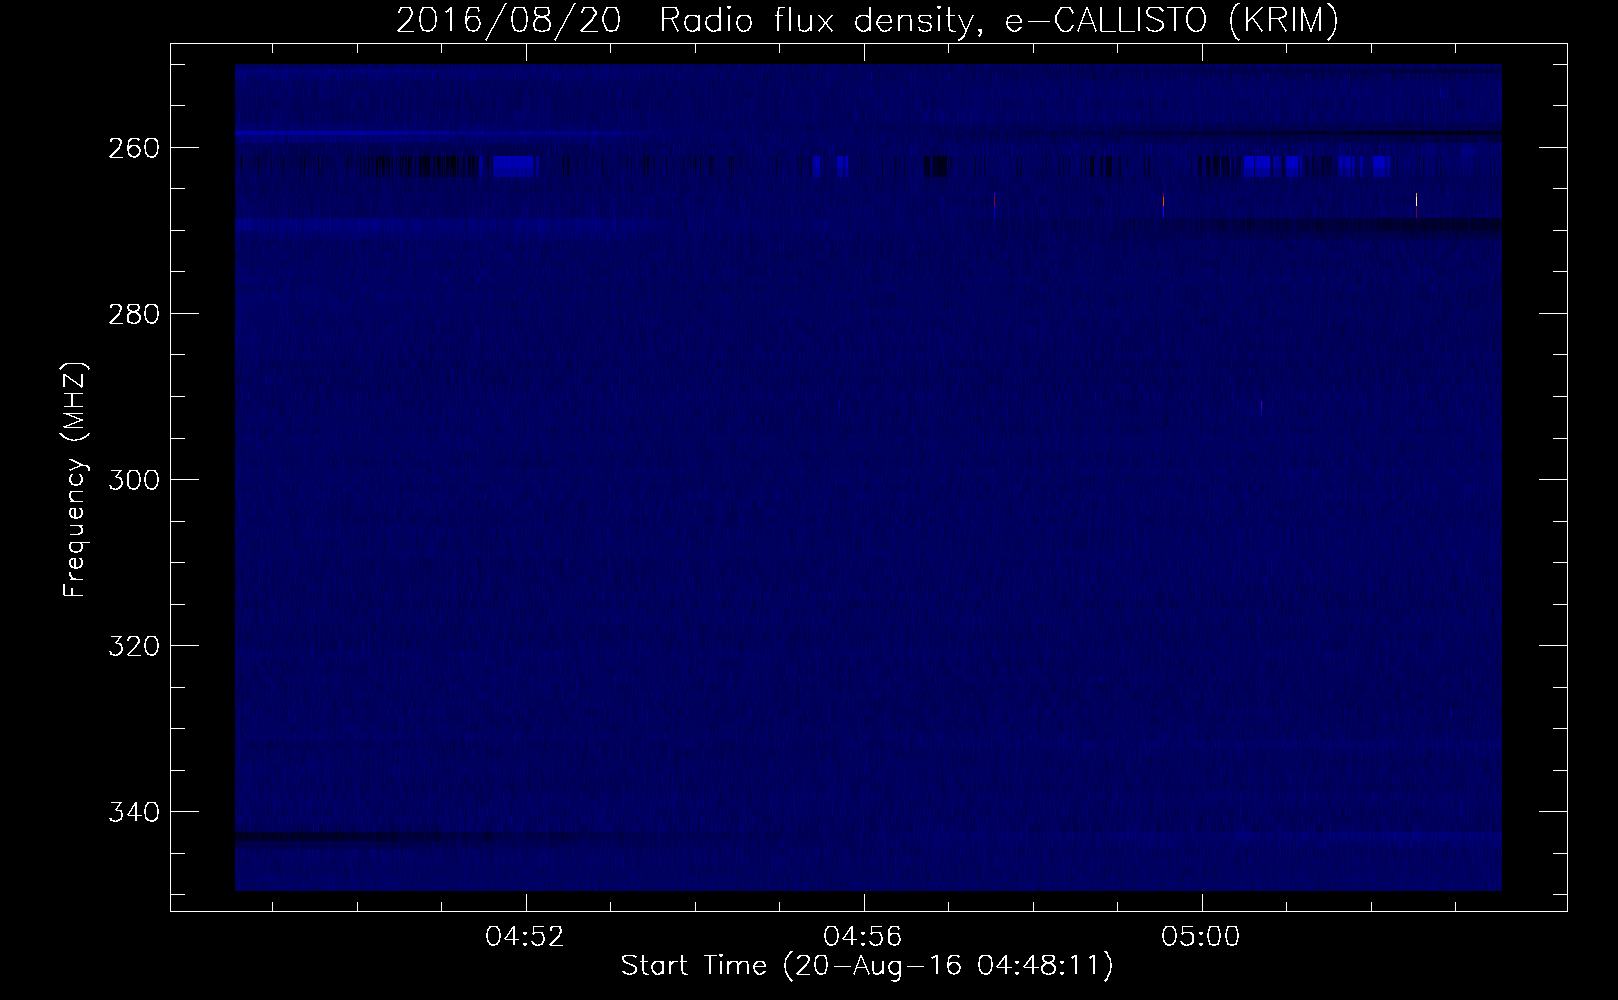Click the 04:56 time tick label
The height and width of the screenshot is (1000, 1618).
point(862,937)
